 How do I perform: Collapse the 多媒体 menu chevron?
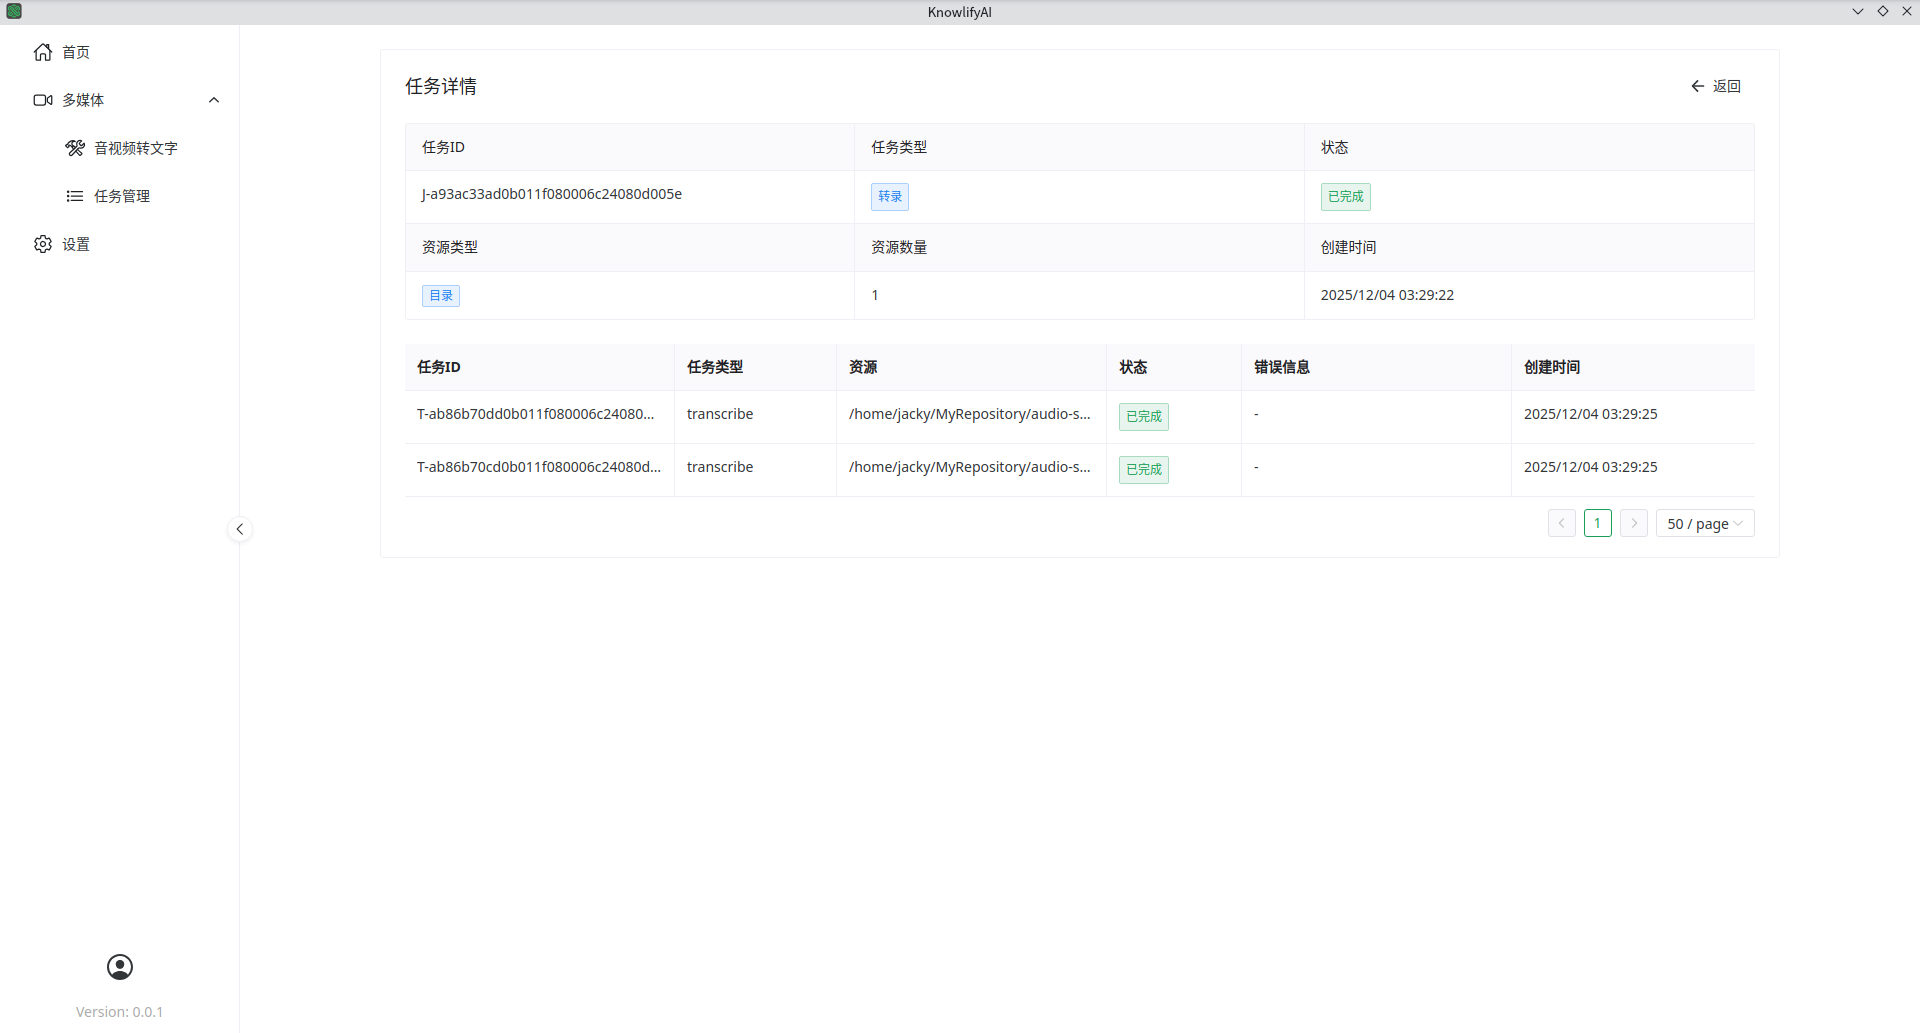pyautogui.click(x=214, y=100)
